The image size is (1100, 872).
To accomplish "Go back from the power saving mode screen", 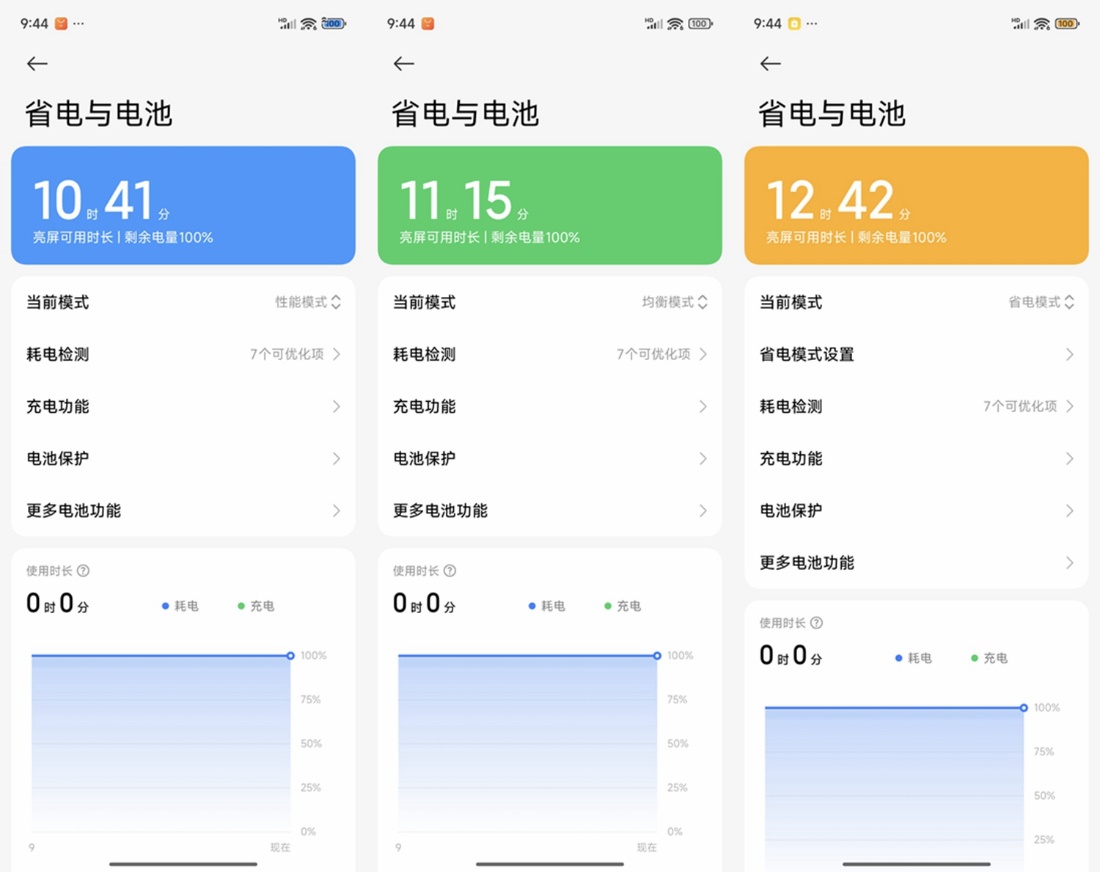I will 770,64.
